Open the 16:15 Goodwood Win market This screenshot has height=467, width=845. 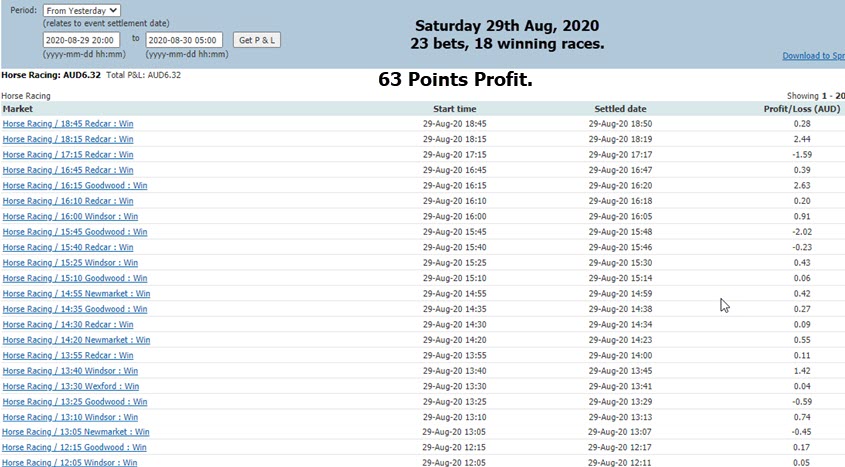pos(75,185)
